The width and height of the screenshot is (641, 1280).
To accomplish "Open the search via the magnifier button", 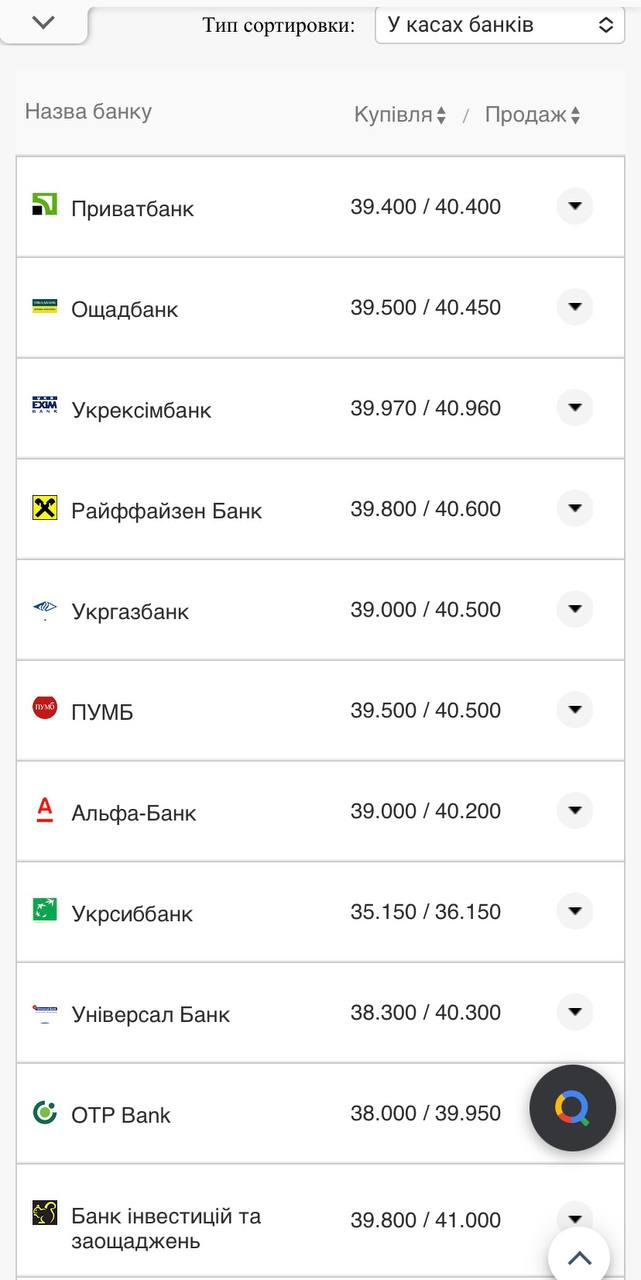I will [x=572, y=1108].
